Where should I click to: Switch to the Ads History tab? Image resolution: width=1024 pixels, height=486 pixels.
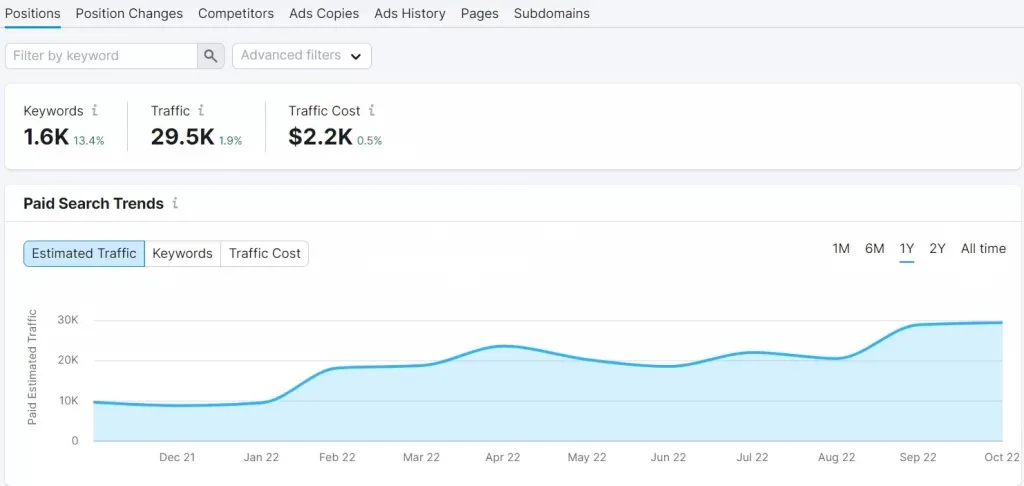click(410, 13)
